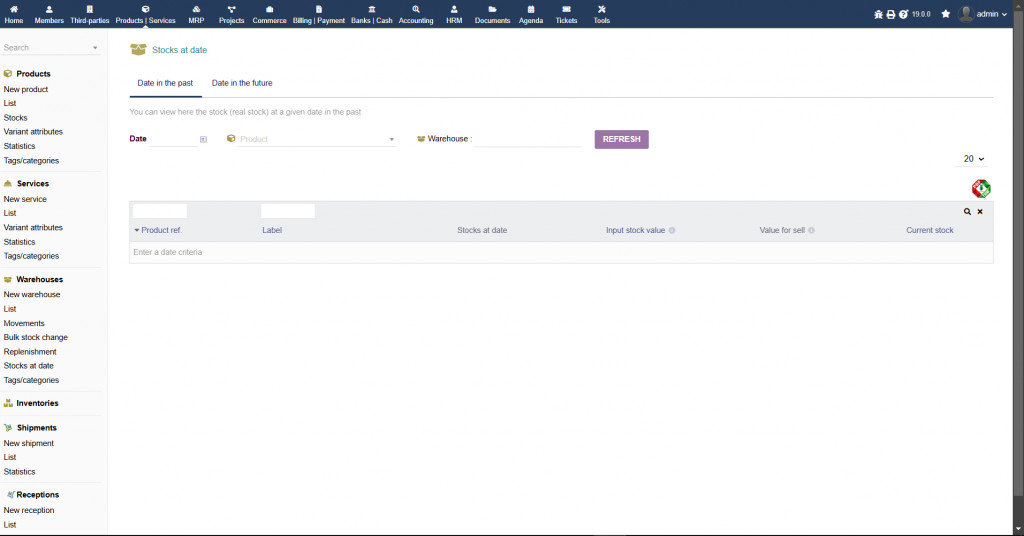Click the red-green export icon above table
1024x536 pixels.
click(x=981, y=189)
